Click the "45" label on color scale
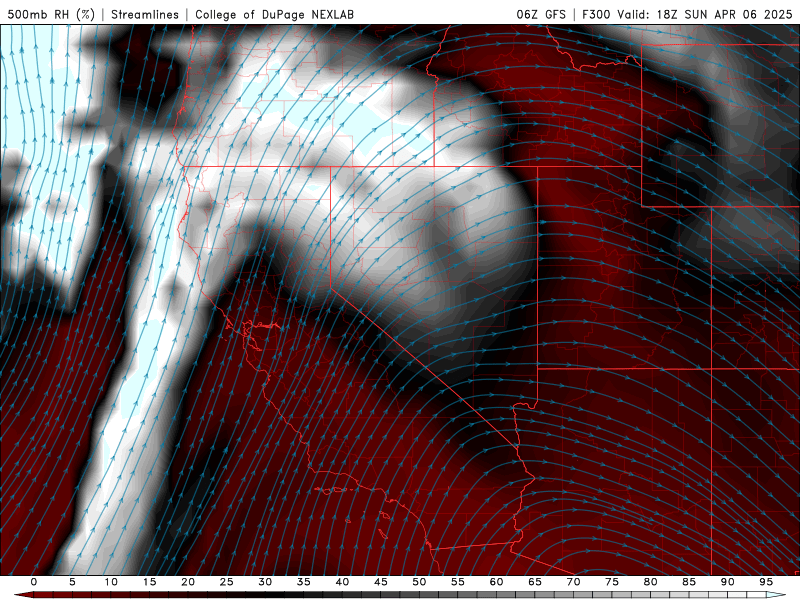The width and height of the screenshot is (800, 600). 381,582
